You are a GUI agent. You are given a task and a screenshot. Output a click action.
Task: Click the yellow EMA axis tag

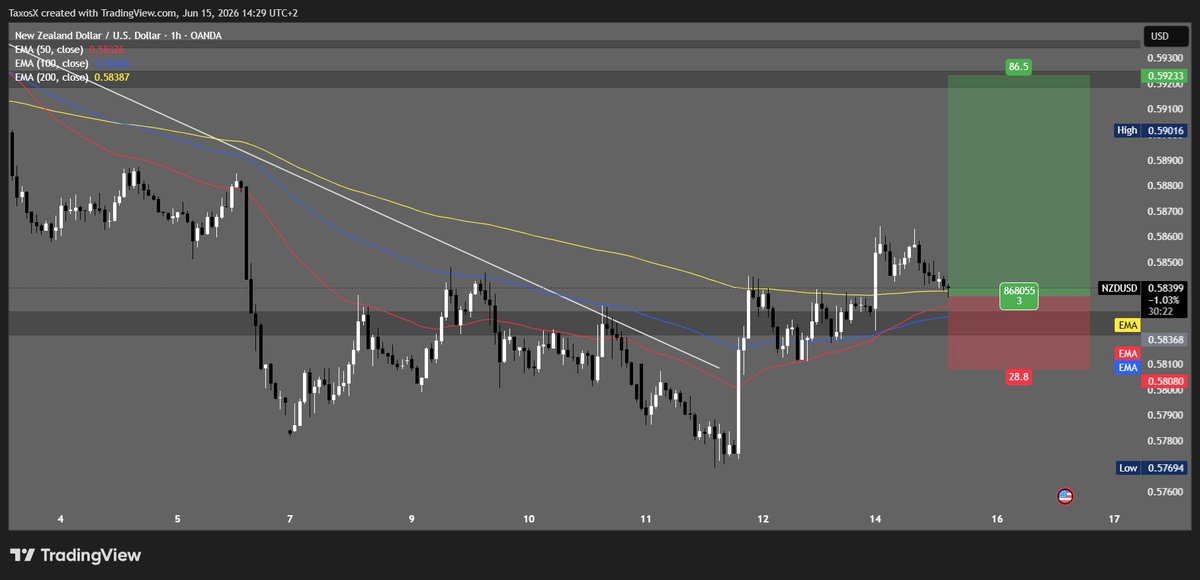(1127, 325)
